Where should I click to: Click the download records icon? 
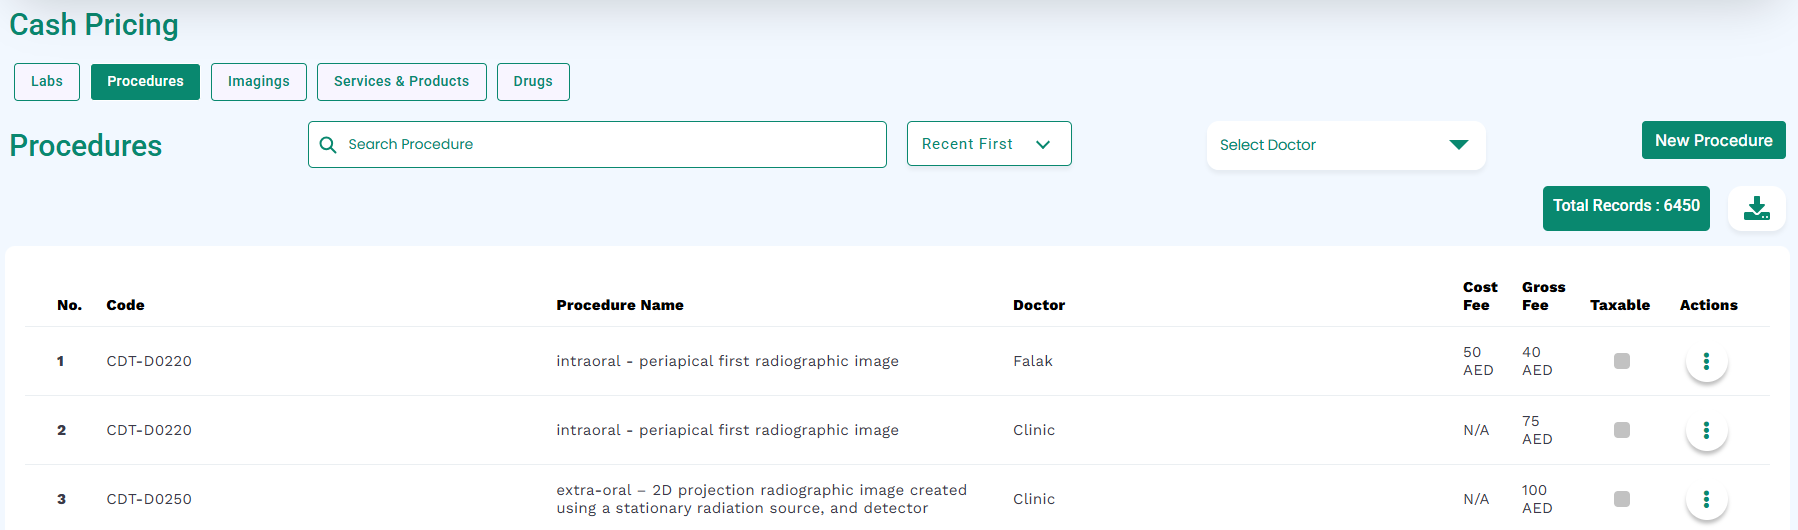click(x=1757, y=208)
